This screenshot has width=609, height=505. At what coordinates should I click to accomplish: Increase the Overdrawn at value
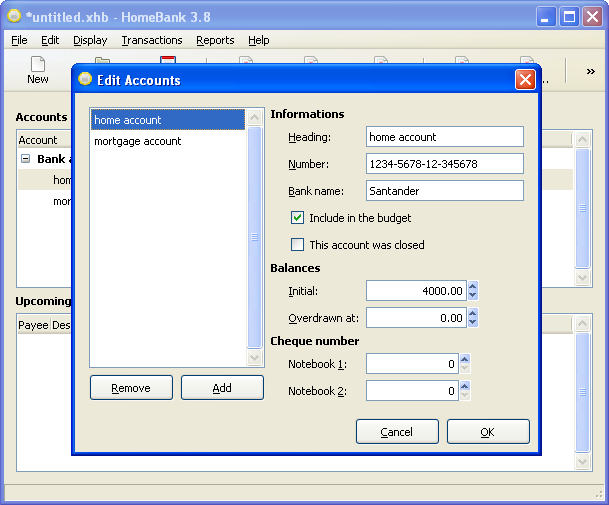coord(473,313)
